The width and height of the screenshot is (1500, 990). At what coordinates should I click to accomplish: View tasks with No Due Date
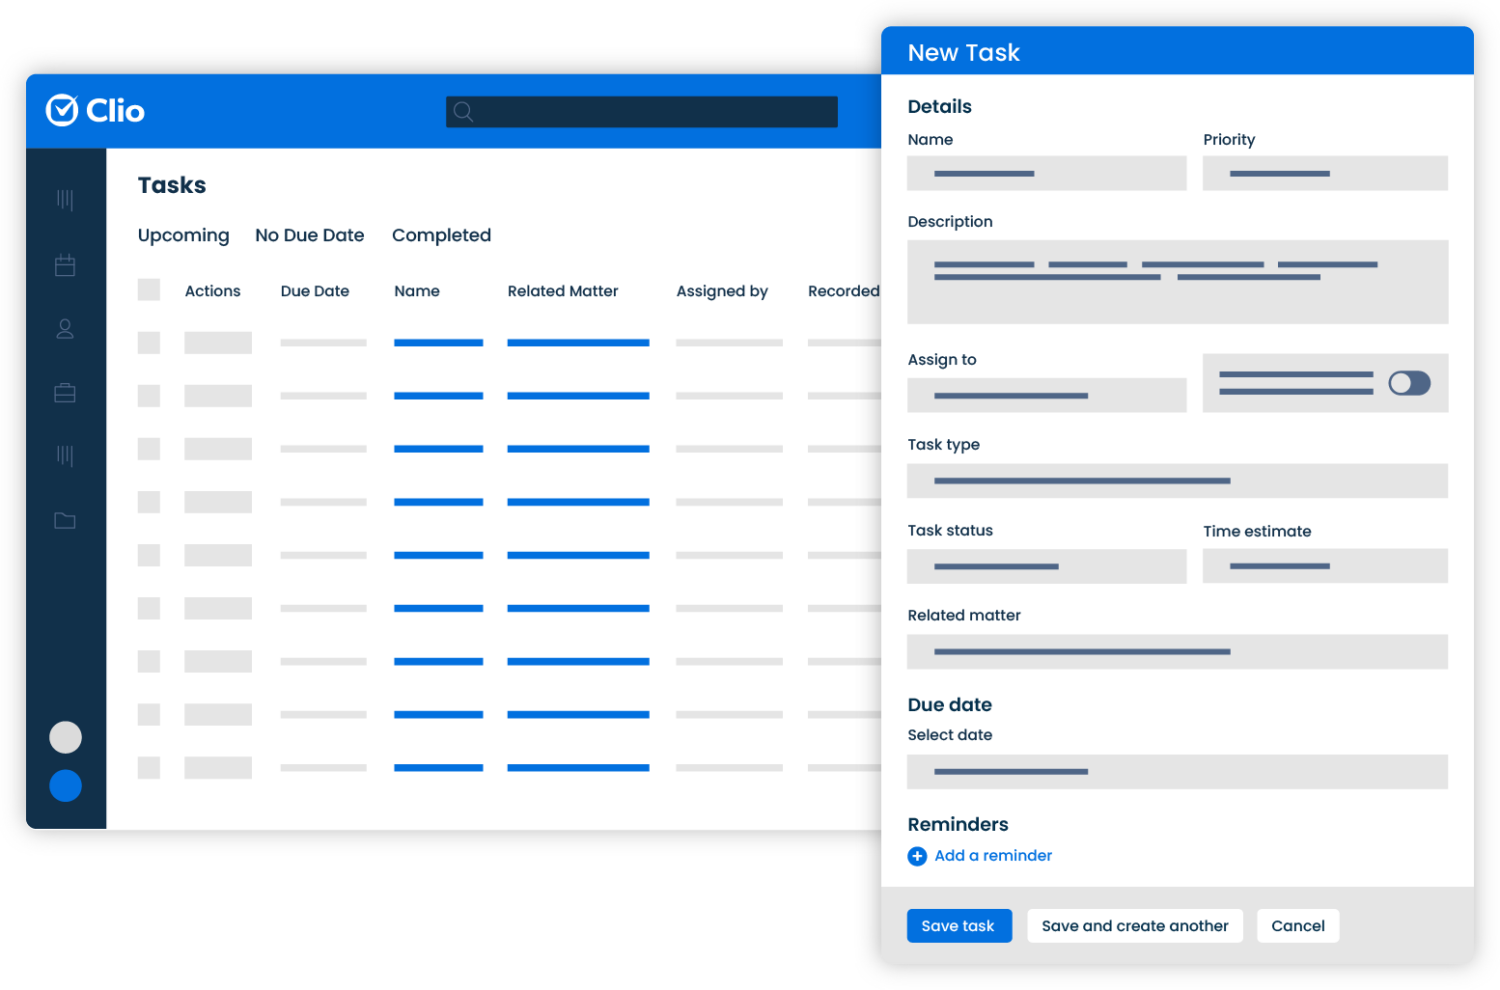[309, 235]
